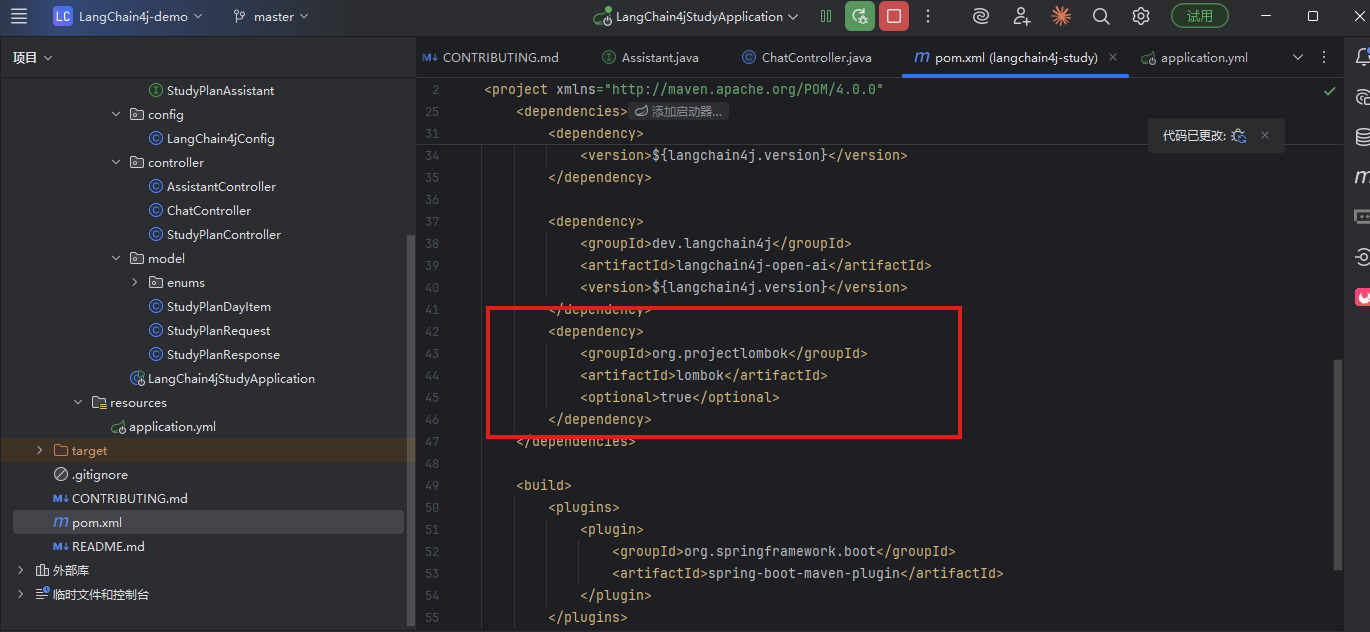The width and height of the screenshot is (1370, 632).
Task: Open Code With Me add-user icon
Action: (x=1021, y=16)
